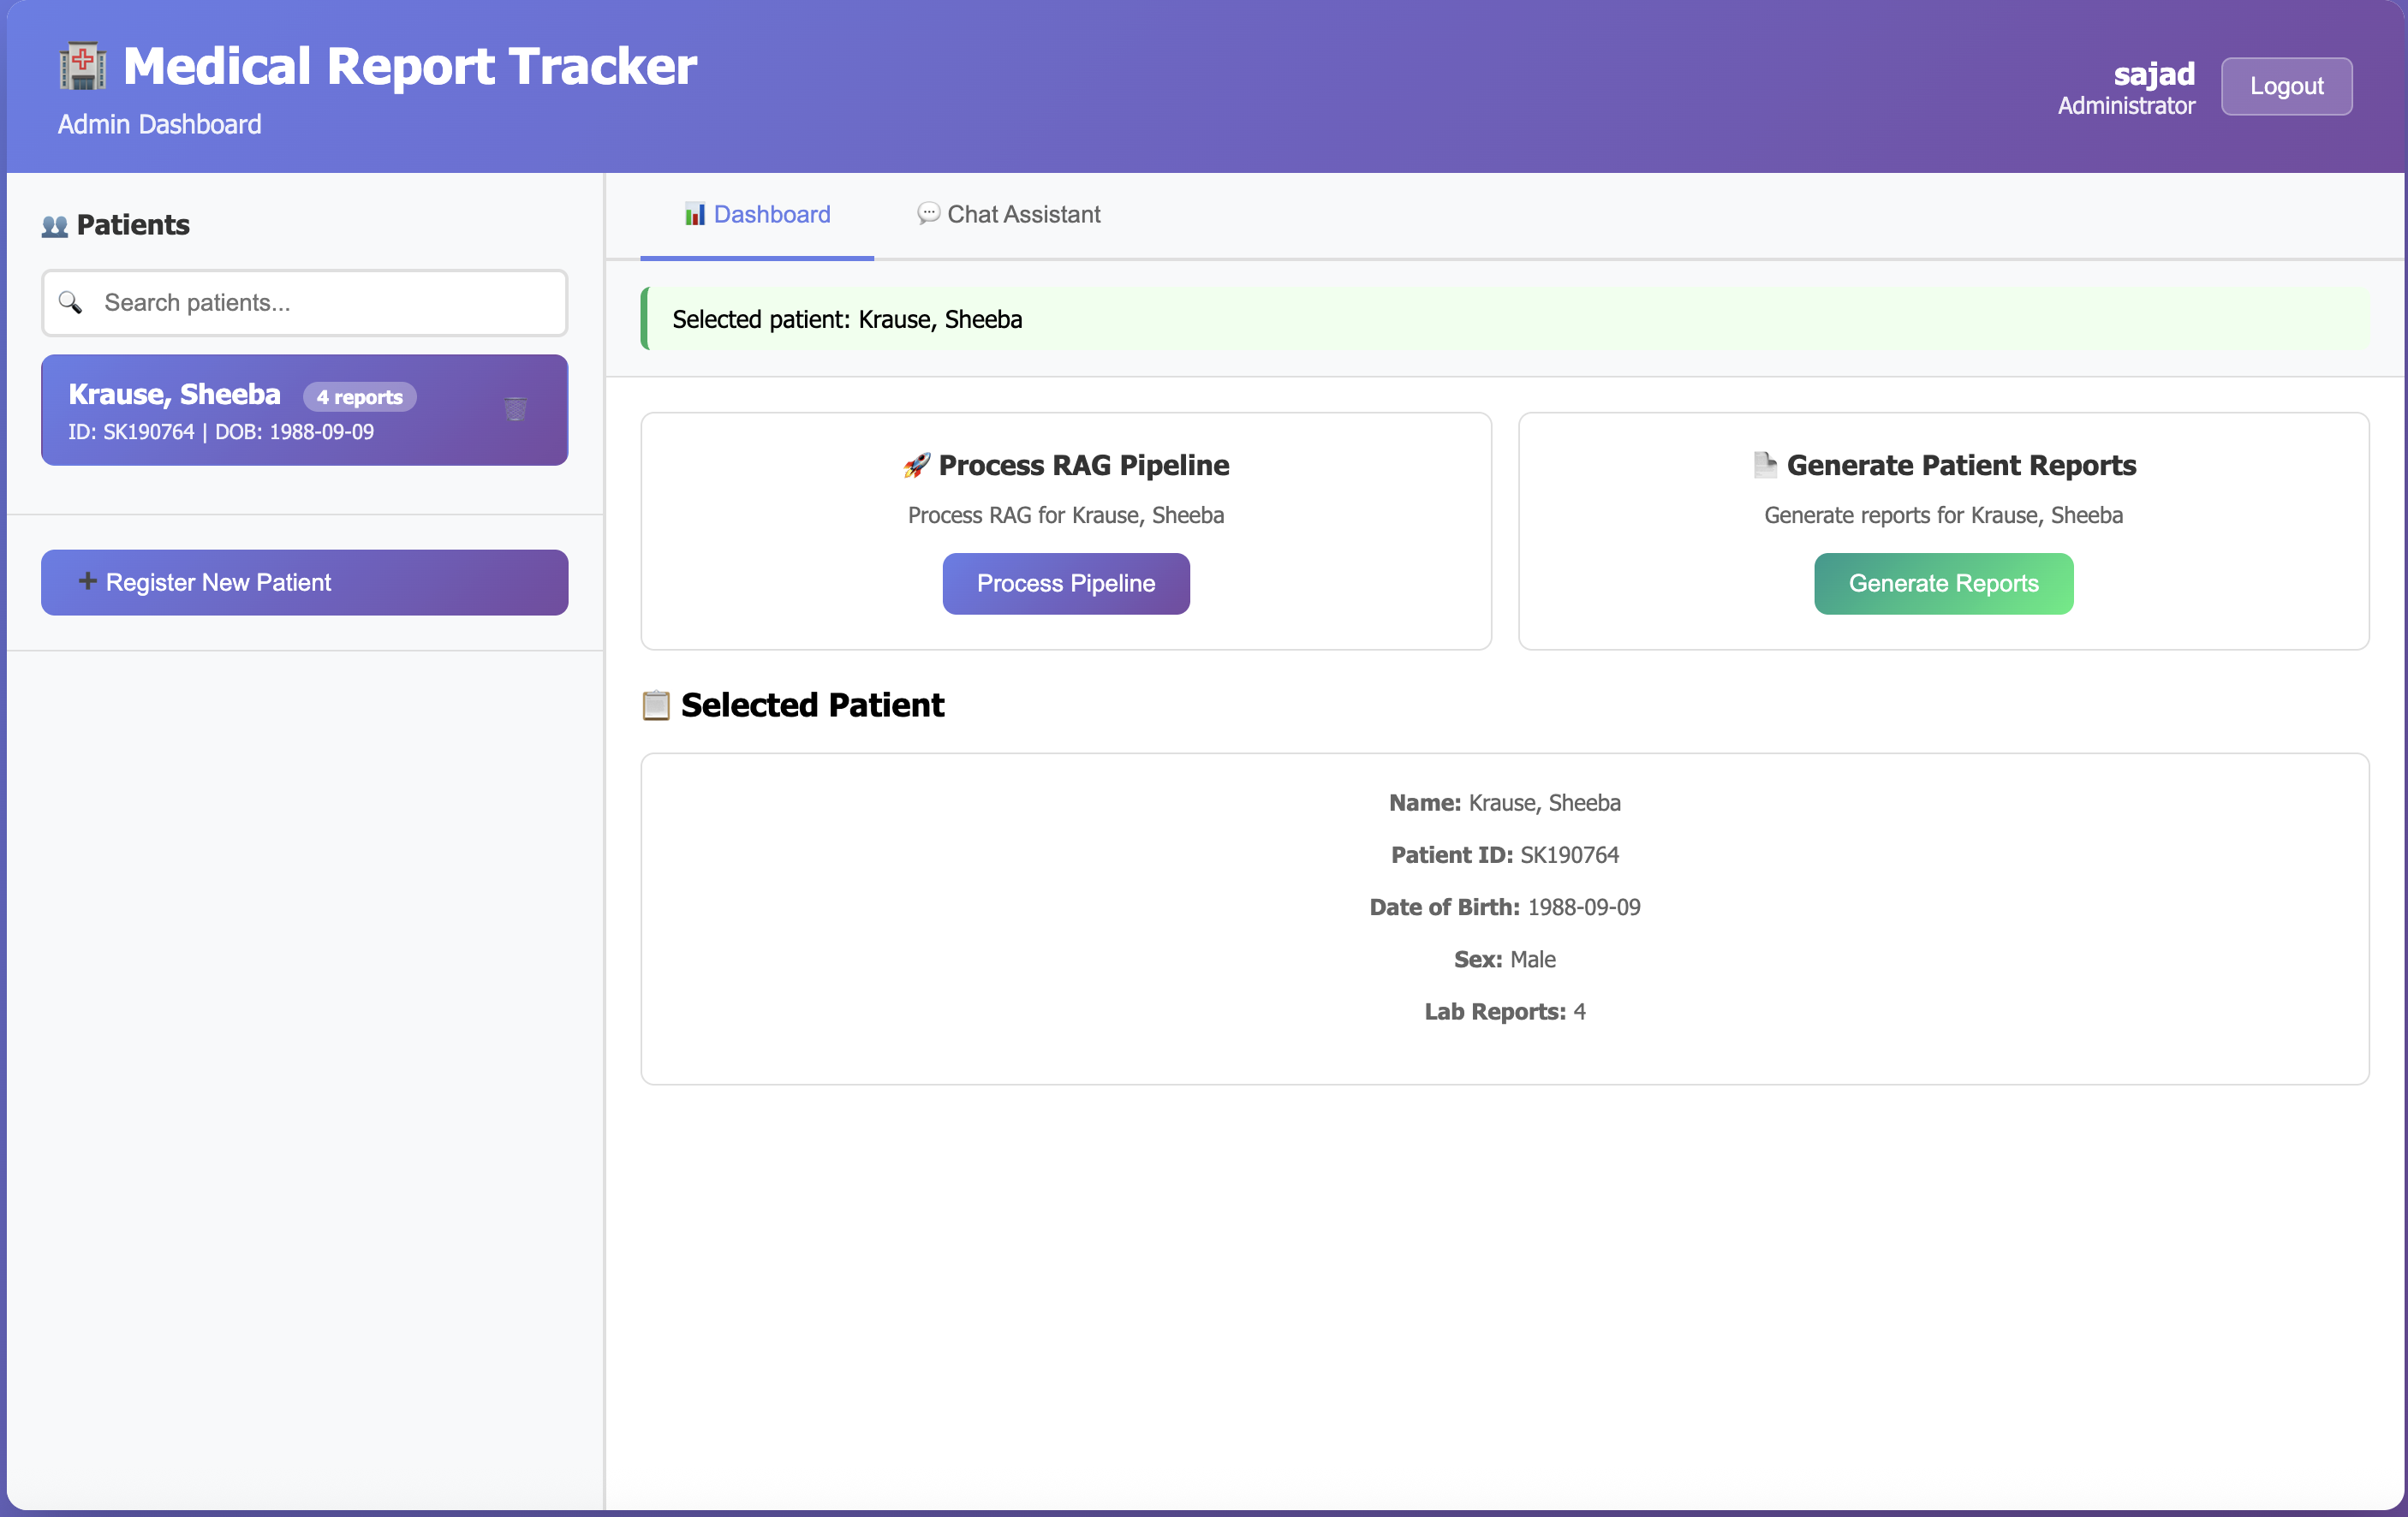This screenshot has width=2408, height=1517.
Task: Switch to the Chat Assistant tab
Action: pos(1009,214)
